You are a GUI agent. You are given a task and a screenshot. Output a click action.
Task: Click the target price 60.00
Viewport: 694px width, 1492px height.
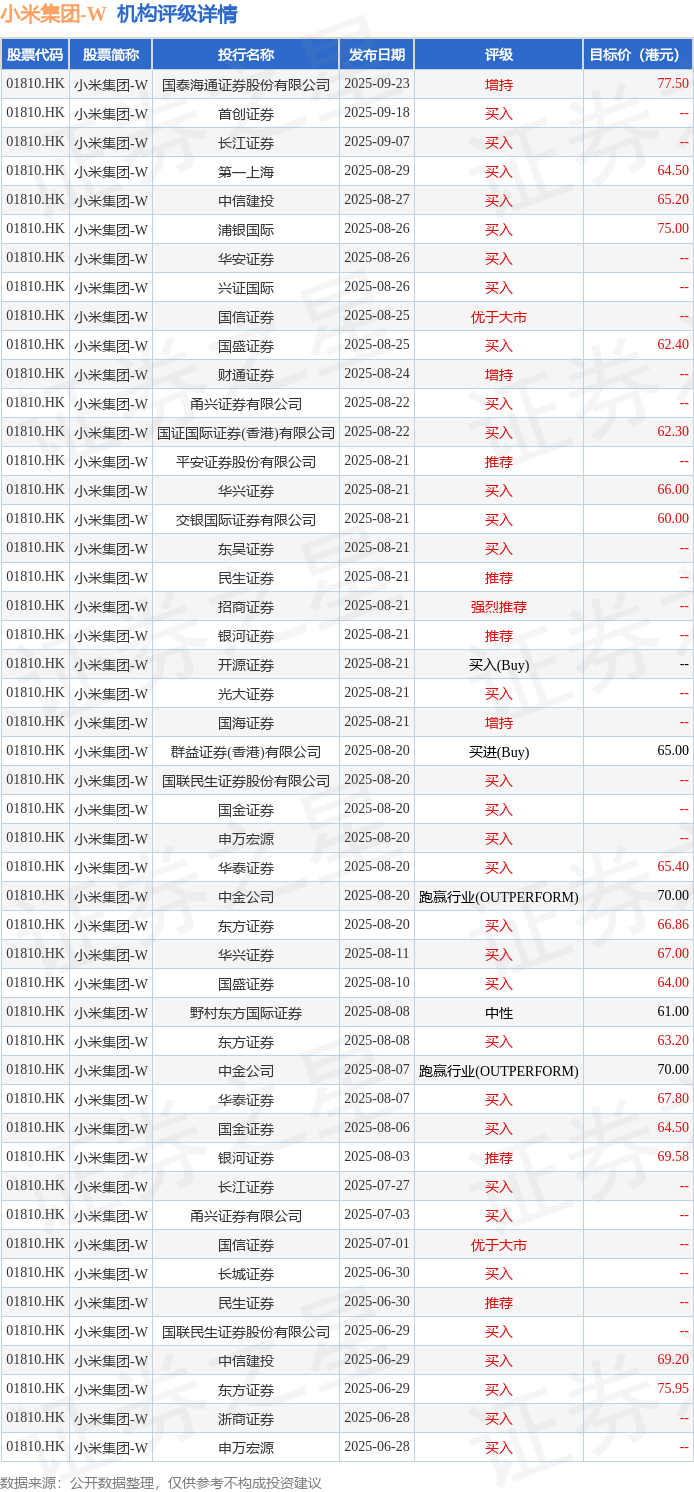[673, 519]
